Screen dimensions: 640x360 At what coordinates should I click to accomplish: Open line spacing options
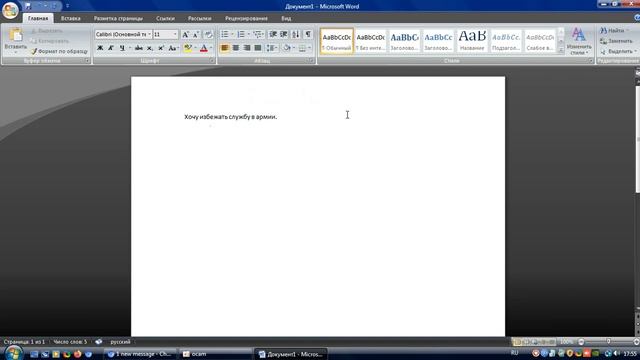pos(271,48)
